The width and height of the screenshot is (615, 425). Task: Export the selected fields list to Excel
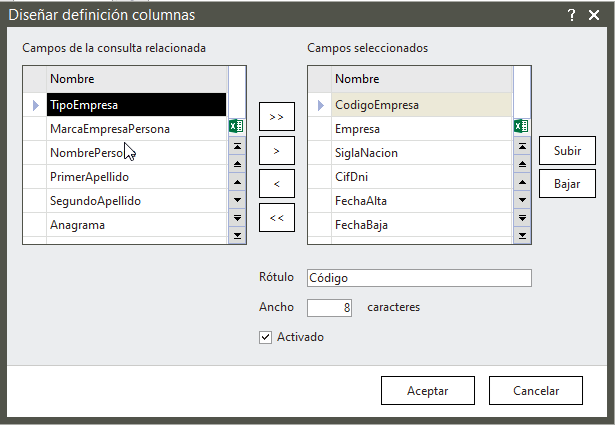(x=521, y=127)
